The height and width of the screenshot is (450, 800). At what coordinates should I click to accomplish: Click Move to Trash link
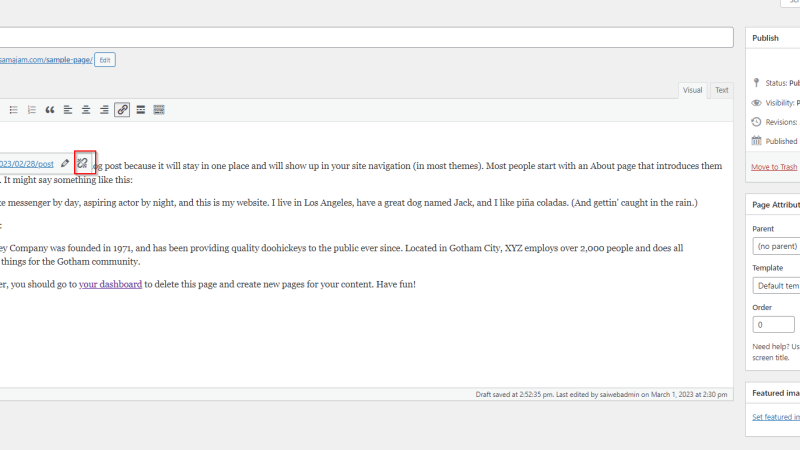click(774, 167)
